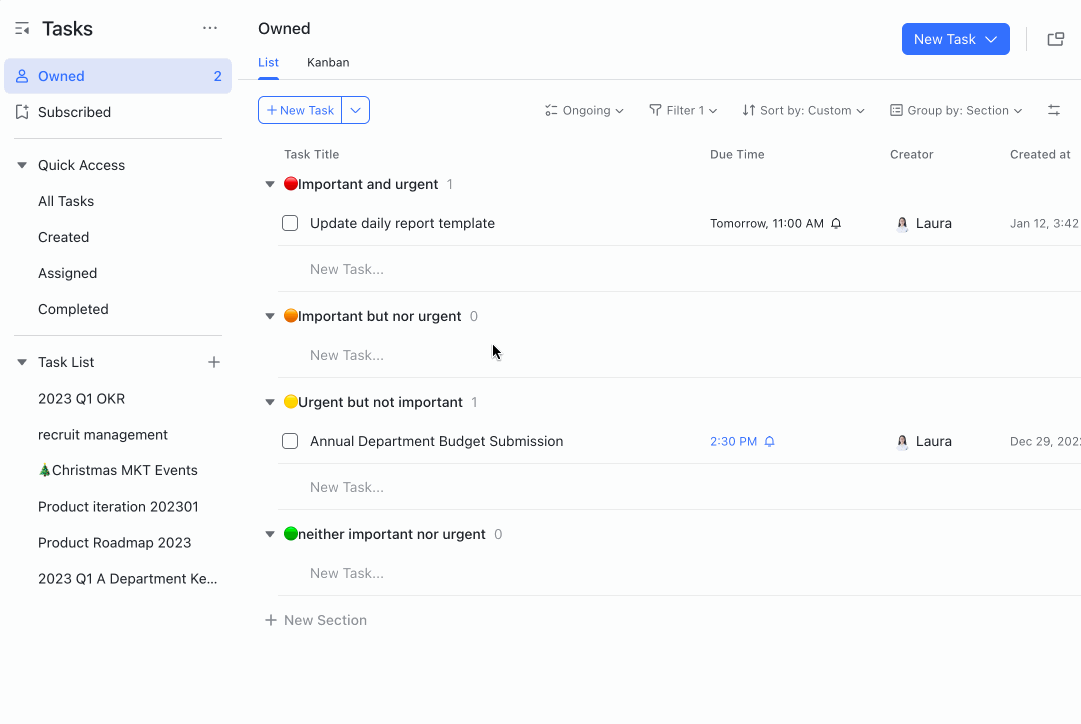The image size is (1081, 724).
Task: Click Laura's avatar in Update daily report row
Action: click(x=902, y=223)
